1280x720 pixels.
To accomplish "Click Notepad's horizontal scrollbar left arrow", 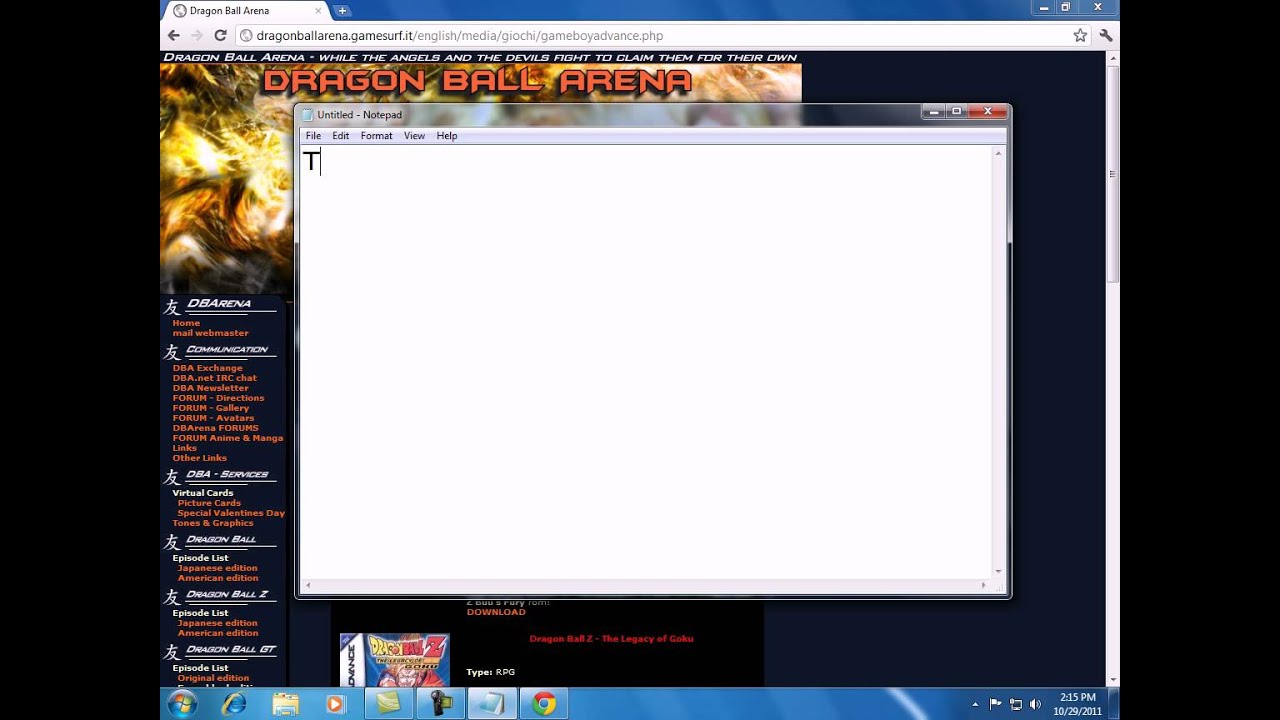I will point(307,585).
